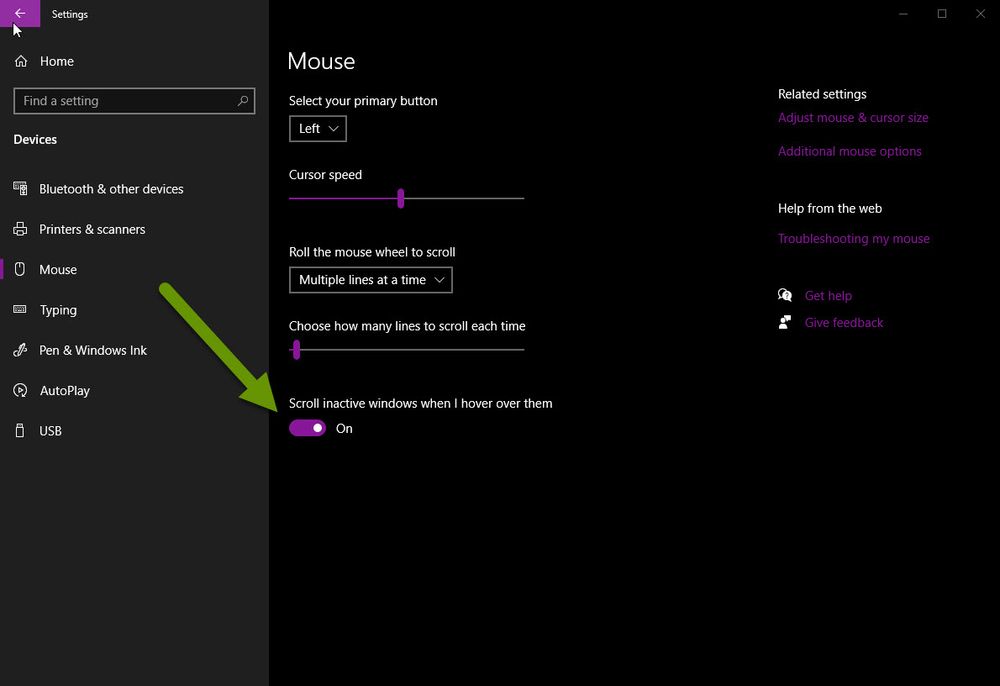Screen dimensions: 1000x686
Task: Open the primary button dropdown showing Left
Action: click(x=317, y=128)
